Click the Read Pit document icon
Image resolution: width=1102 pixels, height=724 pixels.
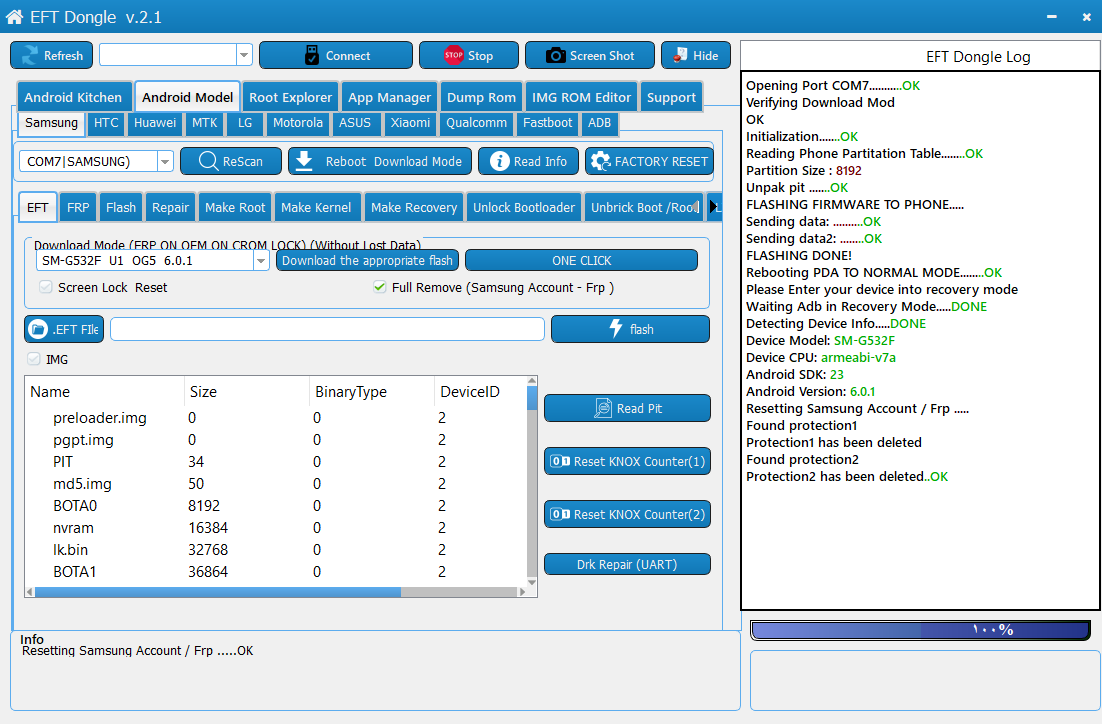coord(603,408)
